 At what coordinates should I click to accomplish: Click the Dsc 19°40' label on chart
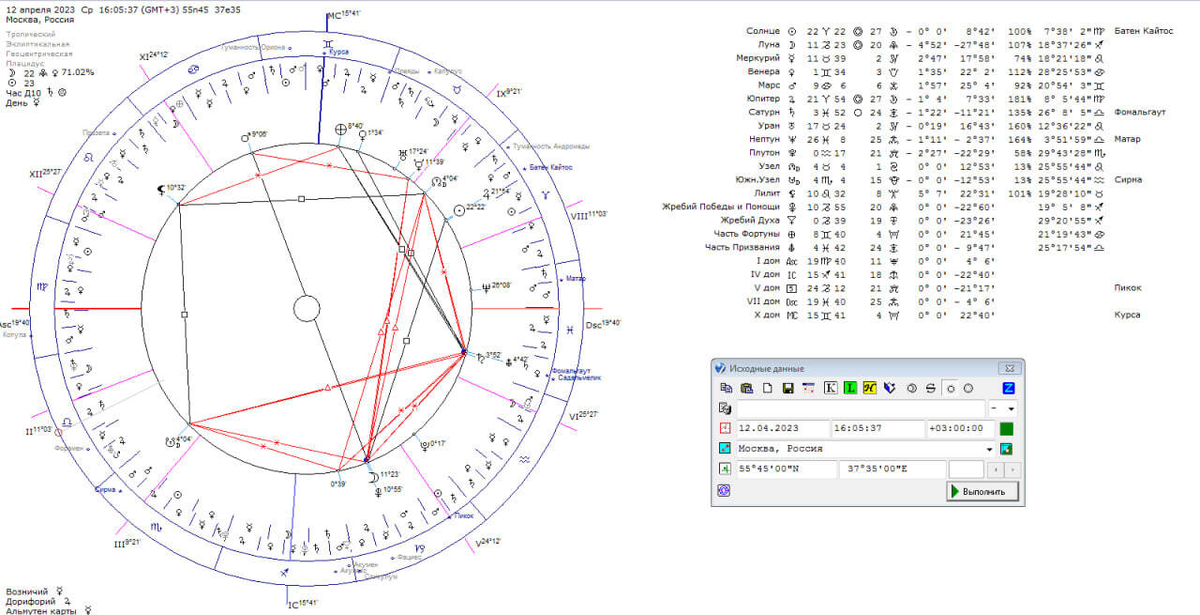(604, 323)
